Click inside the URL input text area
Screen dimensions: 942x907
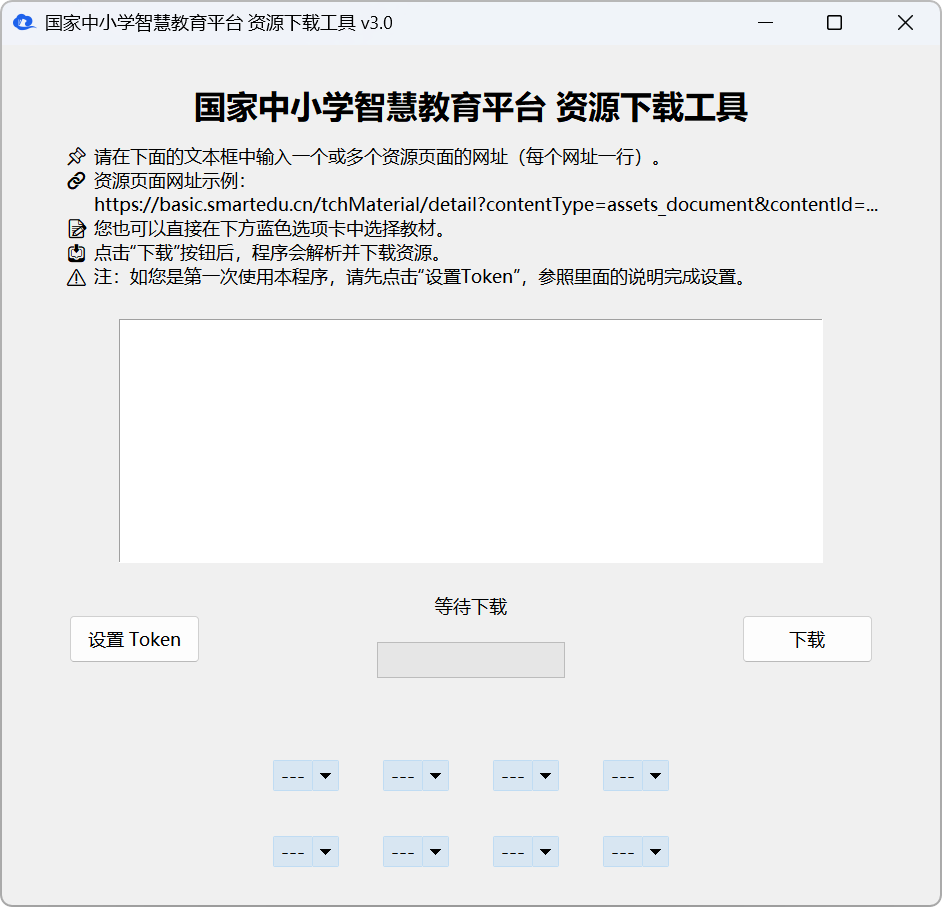[x=470, y=440]
